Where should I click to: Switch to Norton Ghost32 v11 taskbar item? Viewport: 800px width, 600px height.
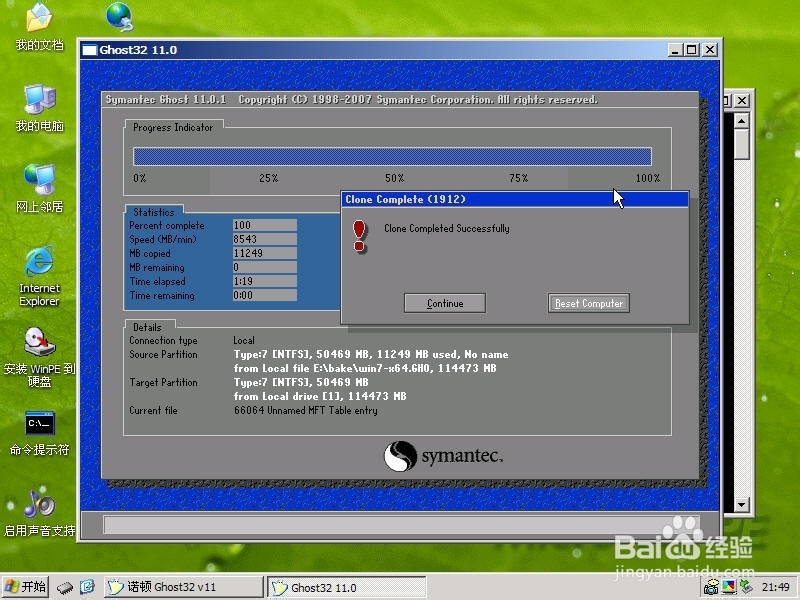coord(184,587)
